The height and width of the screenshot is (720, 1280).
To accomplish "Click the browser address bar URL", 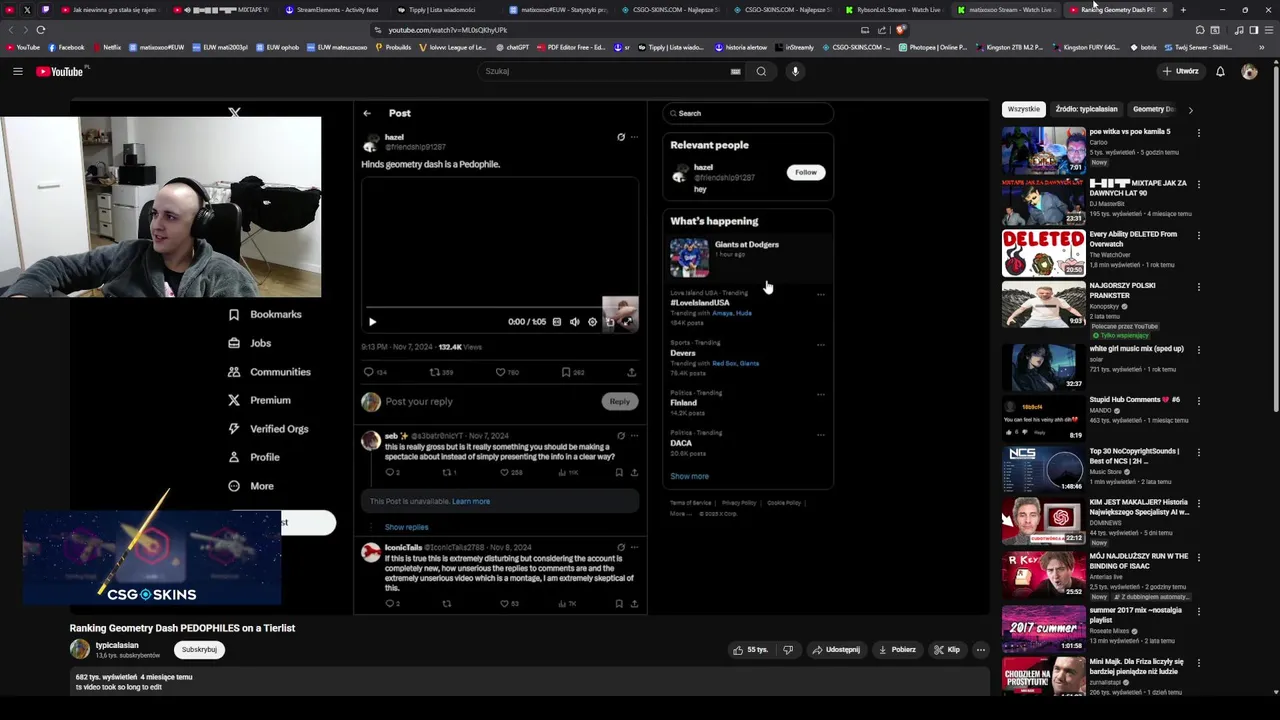I will (448, 30).
